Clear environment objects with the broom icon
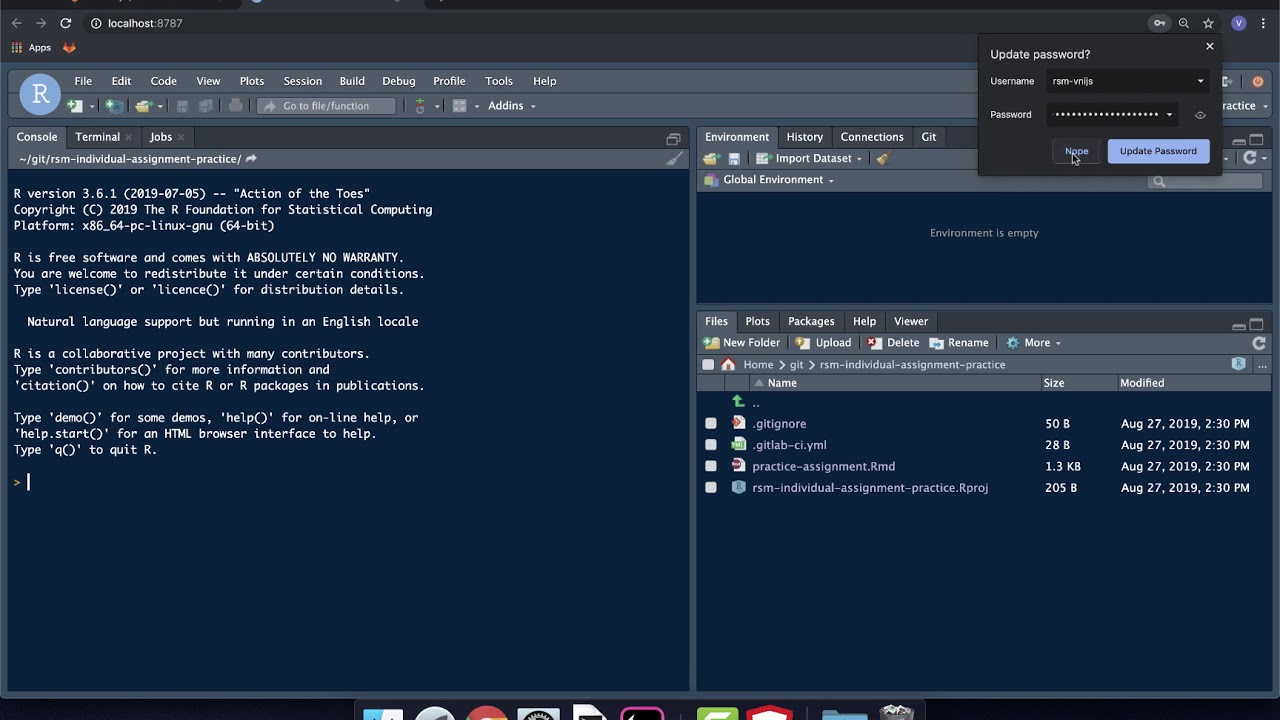1280x720 pixels. click(x=882, y=159)
